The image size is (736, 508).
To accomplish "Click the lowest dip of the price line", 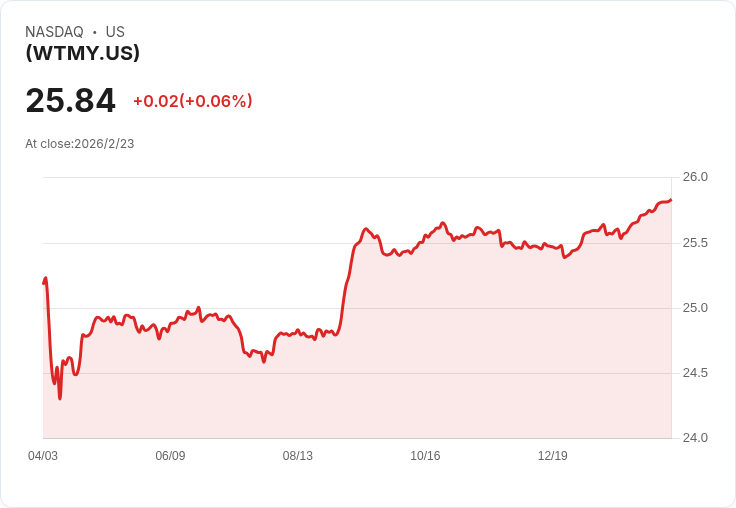I will click(x=60, y=398).
